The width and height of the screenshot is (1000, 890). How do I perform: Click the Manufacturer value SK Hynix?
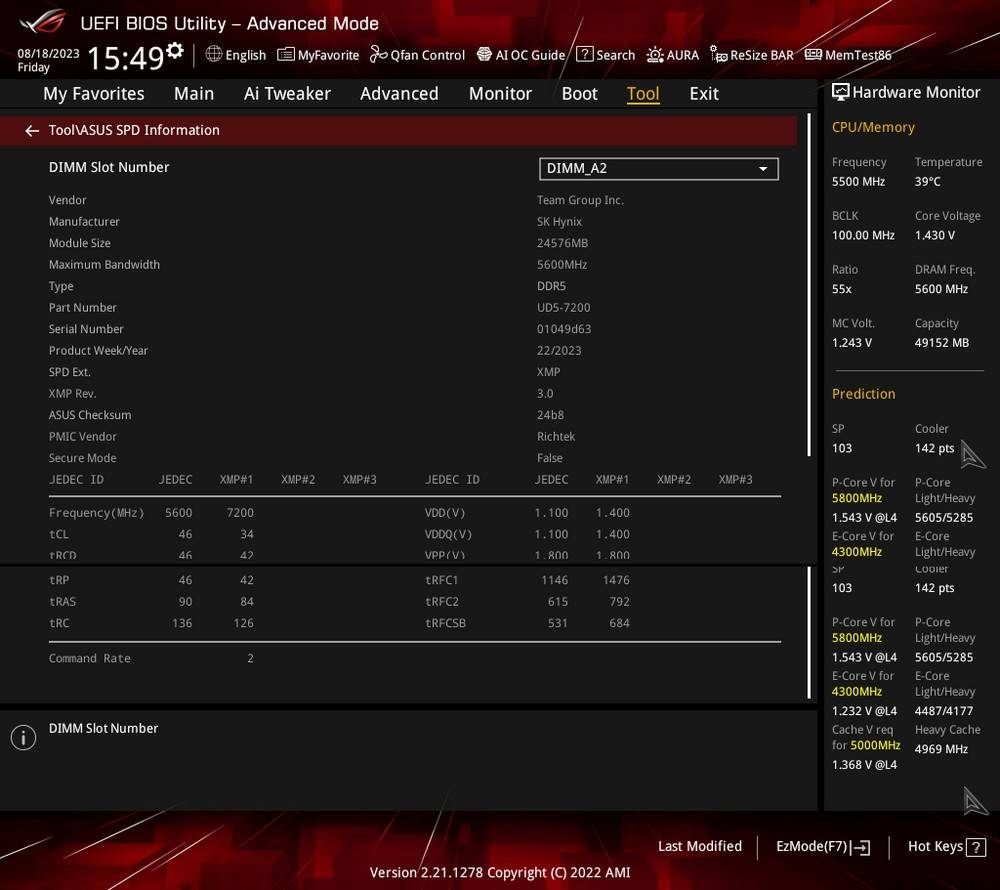coord(559,222)
